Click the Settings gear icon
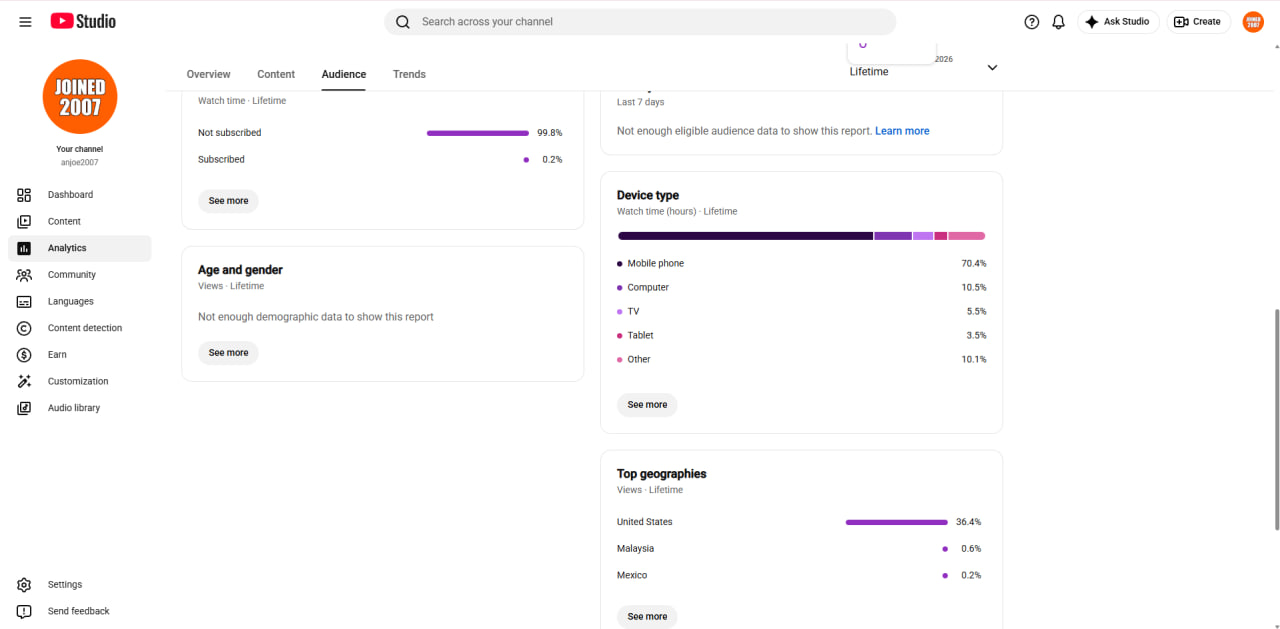This screenshot has width=1280, height=629. (25, 585)
